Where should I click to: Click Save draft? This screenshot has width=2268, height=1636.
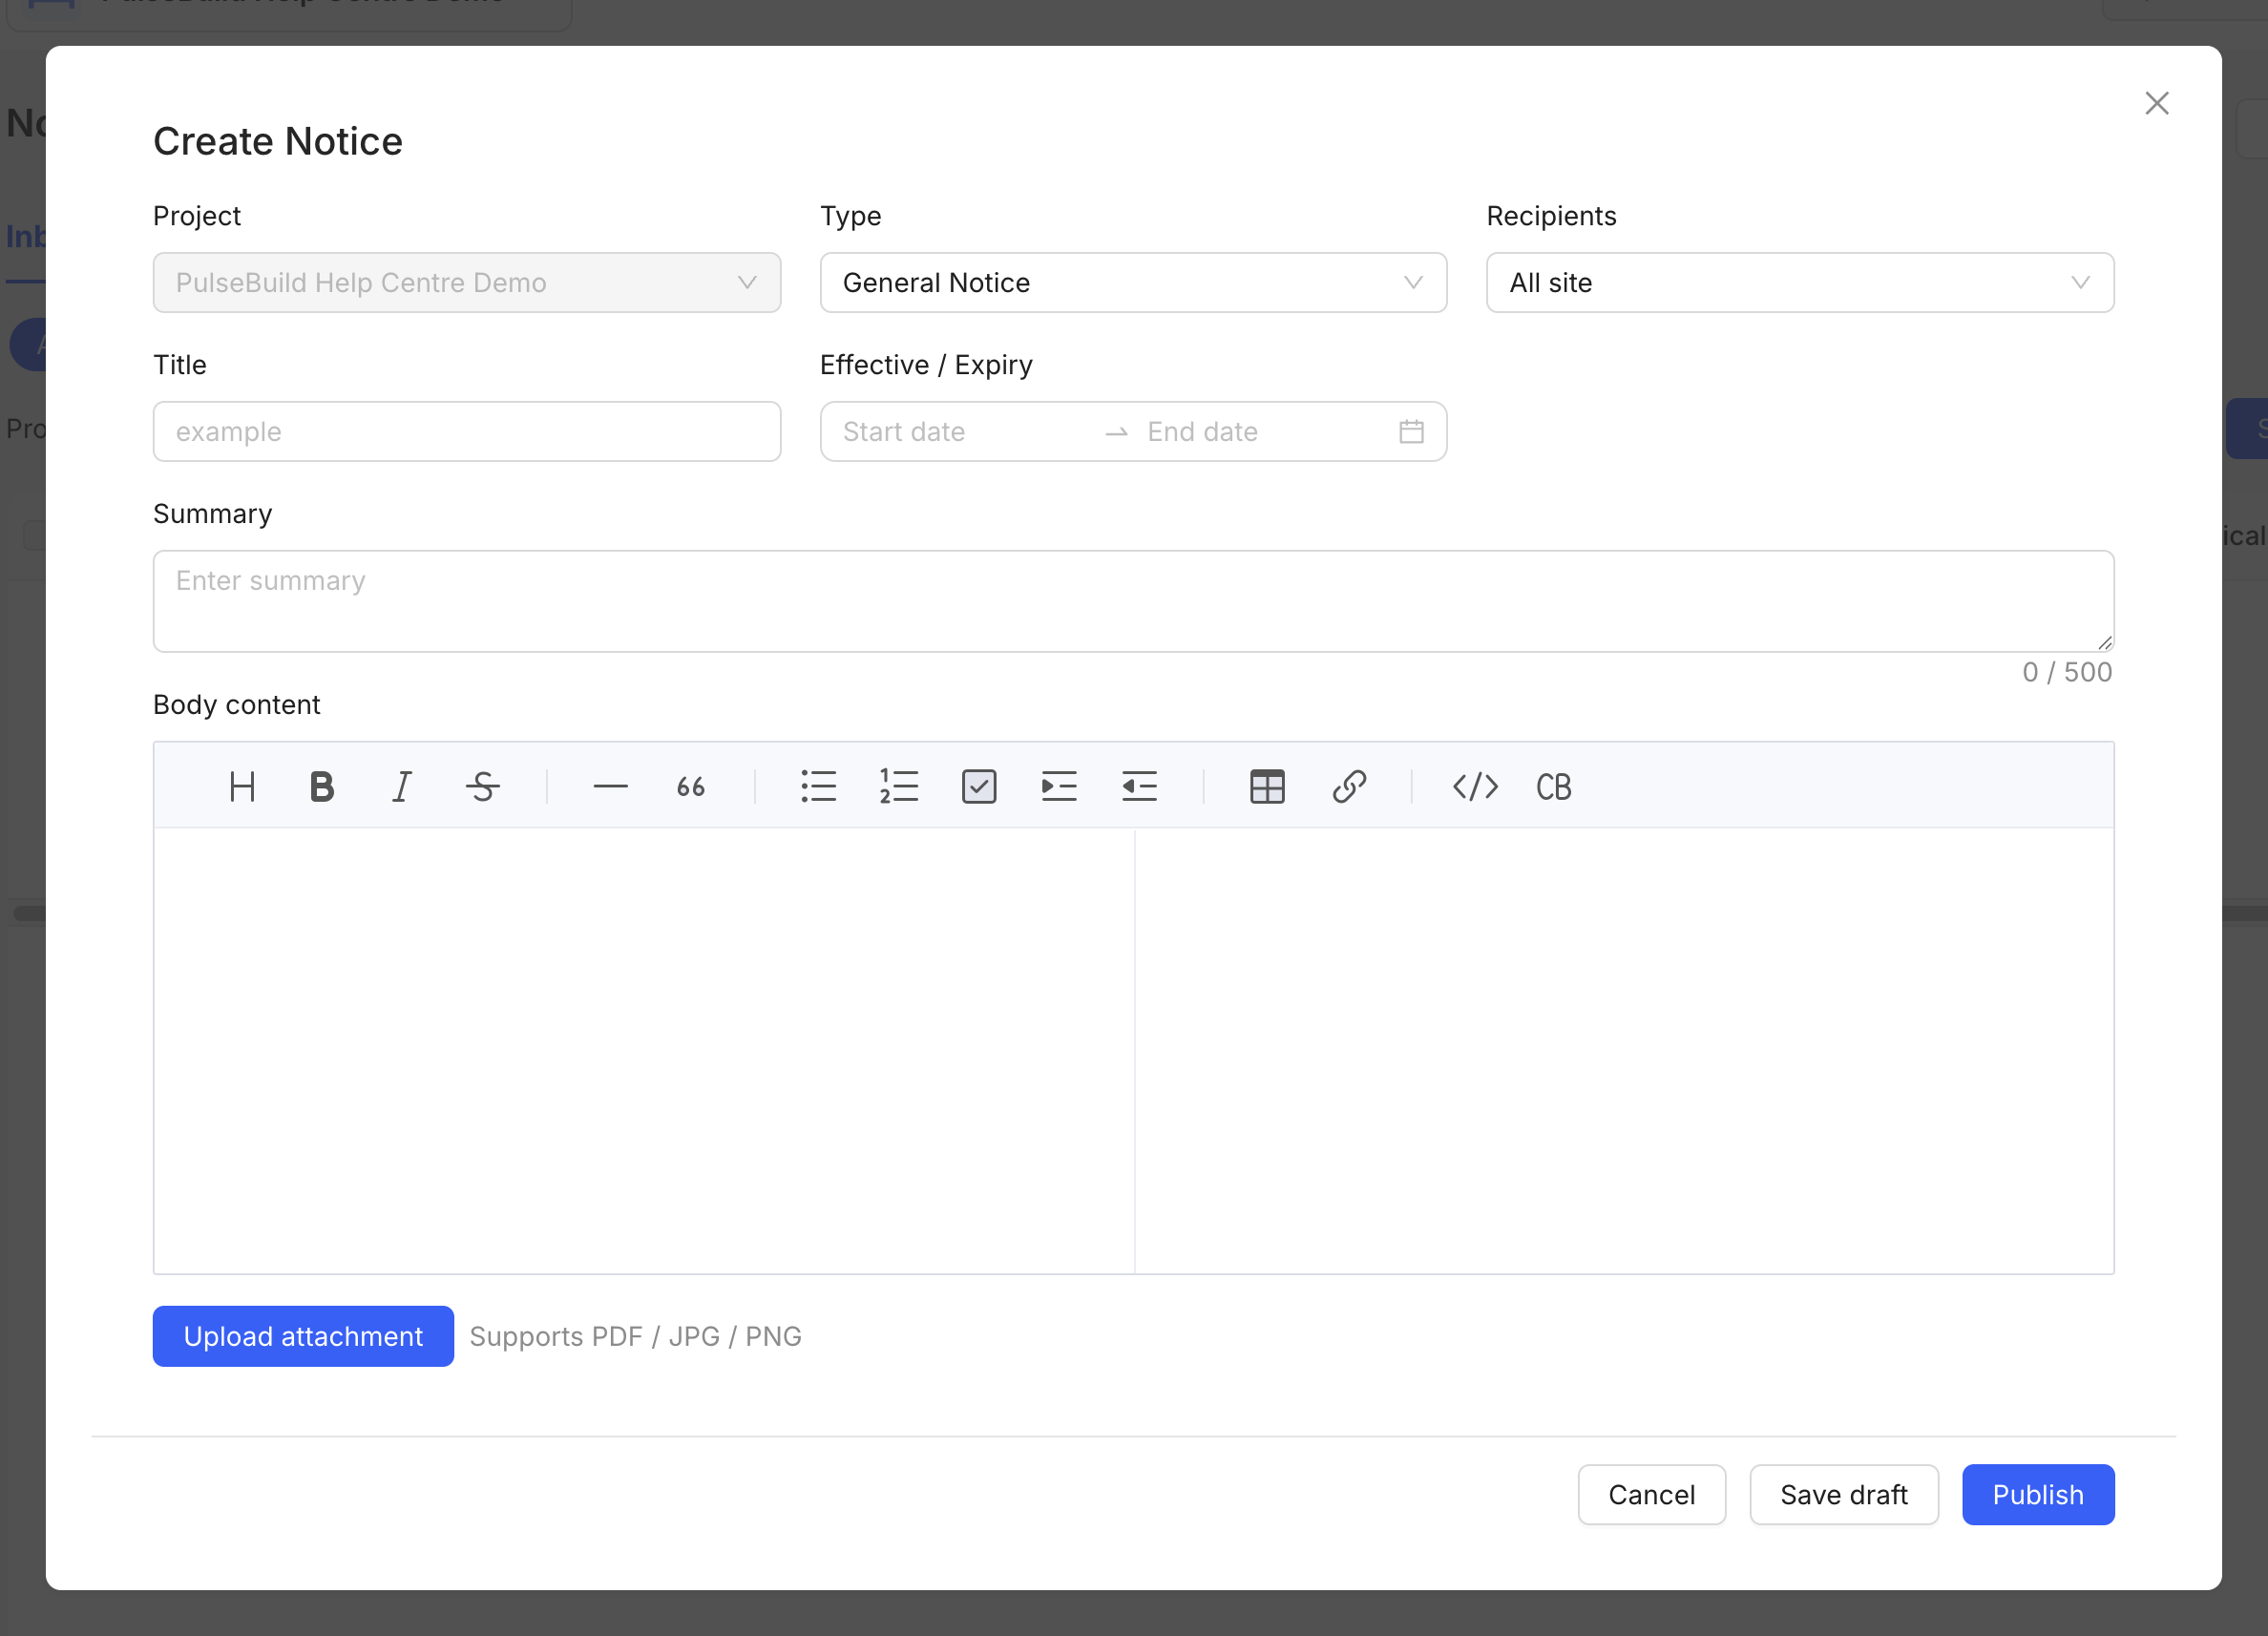click(1844, 1495)
